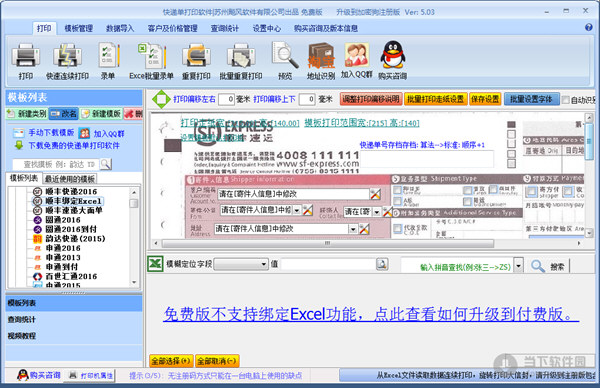This screenshot has height=388, width=600.
Task: Select 韵达快递(2015) template
Action: (75, 239)
